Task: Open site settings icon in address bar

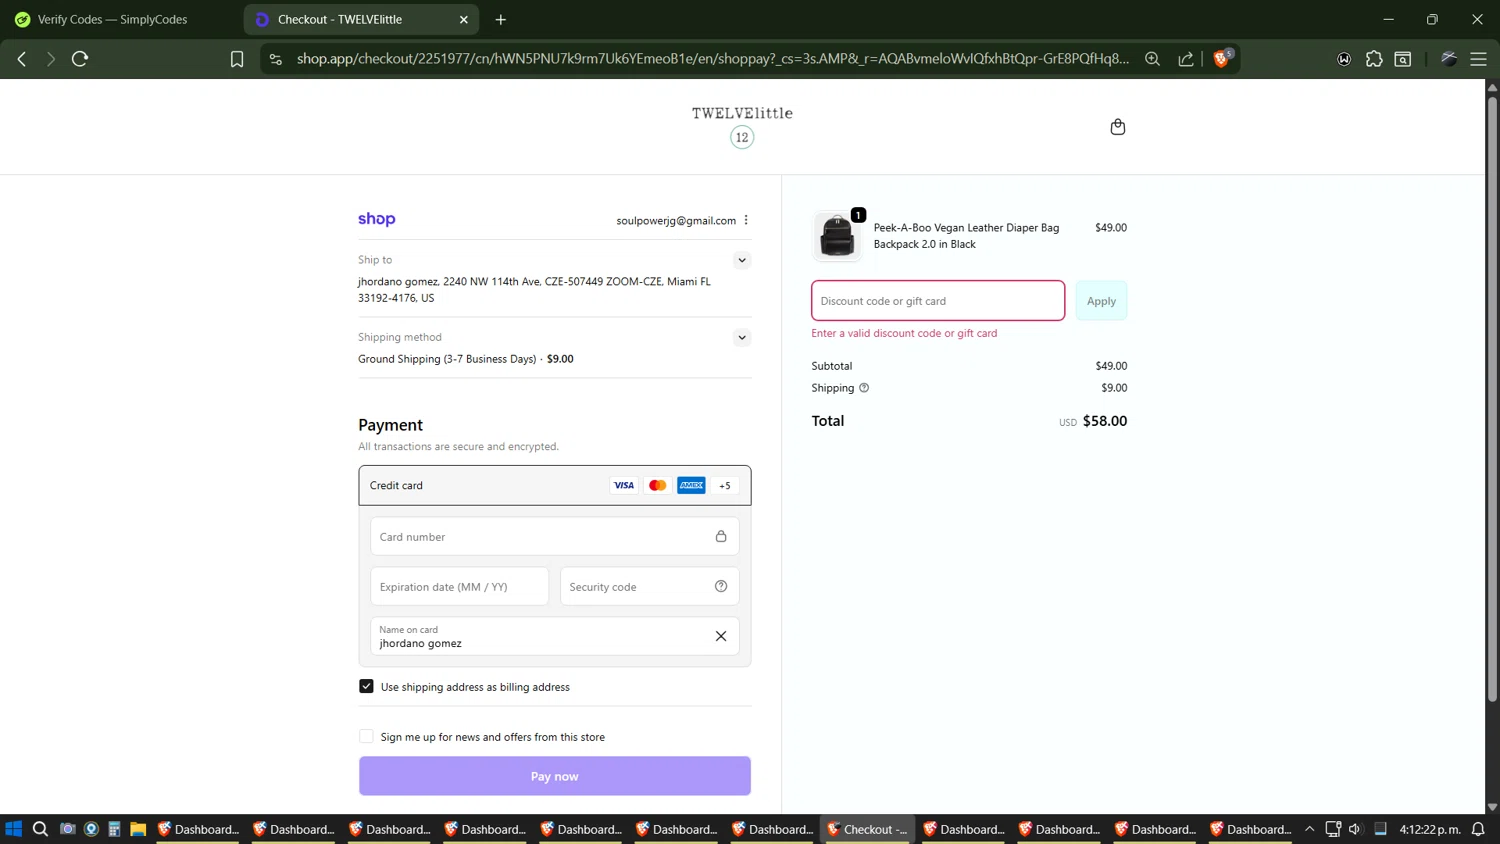Action: click(x=276, y=59)
